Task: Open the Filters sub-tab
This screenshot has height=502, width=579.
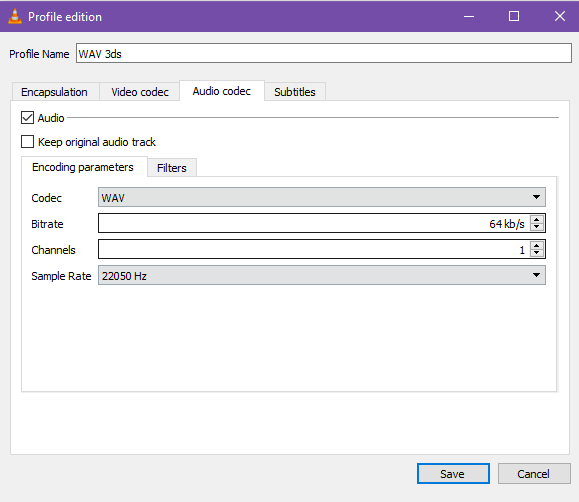Action: pyautogui.click(x=172, y=168)
